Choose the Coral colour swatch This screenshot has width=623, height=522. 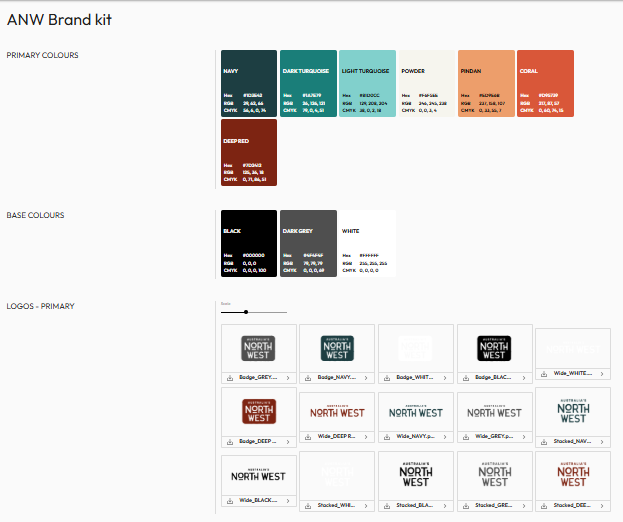(546, 83)
